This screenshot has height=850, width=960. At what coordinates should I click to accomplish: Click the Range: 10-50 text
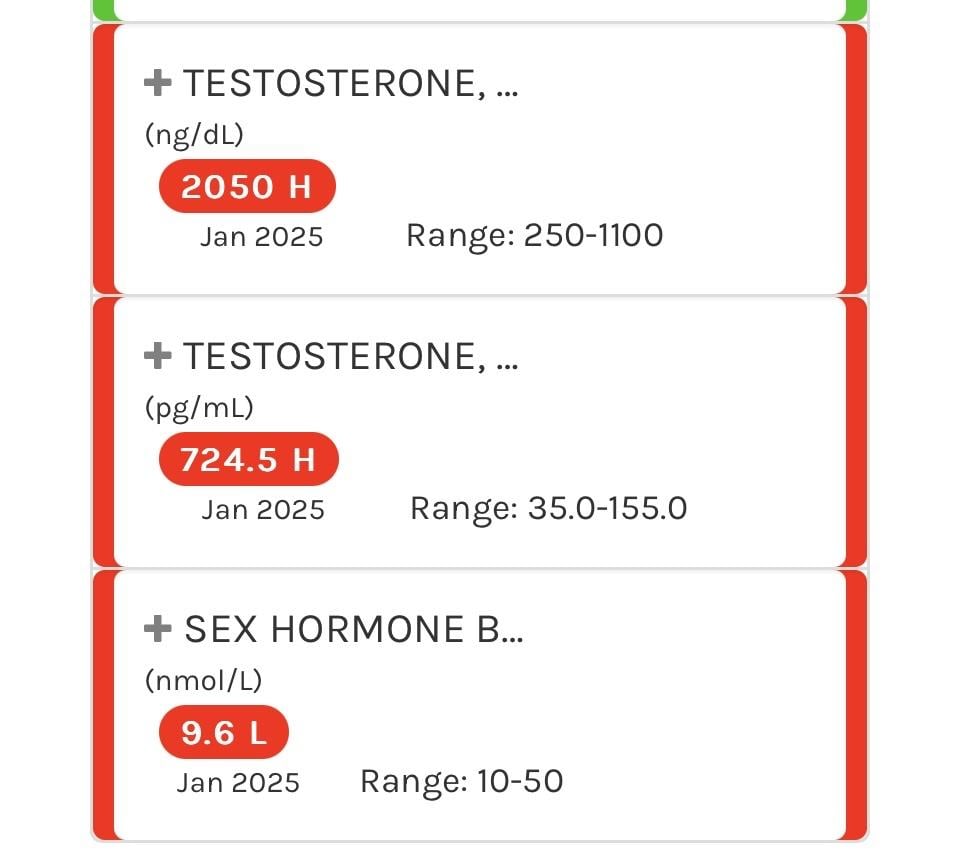pyautogui.click(x=461, y=781)
